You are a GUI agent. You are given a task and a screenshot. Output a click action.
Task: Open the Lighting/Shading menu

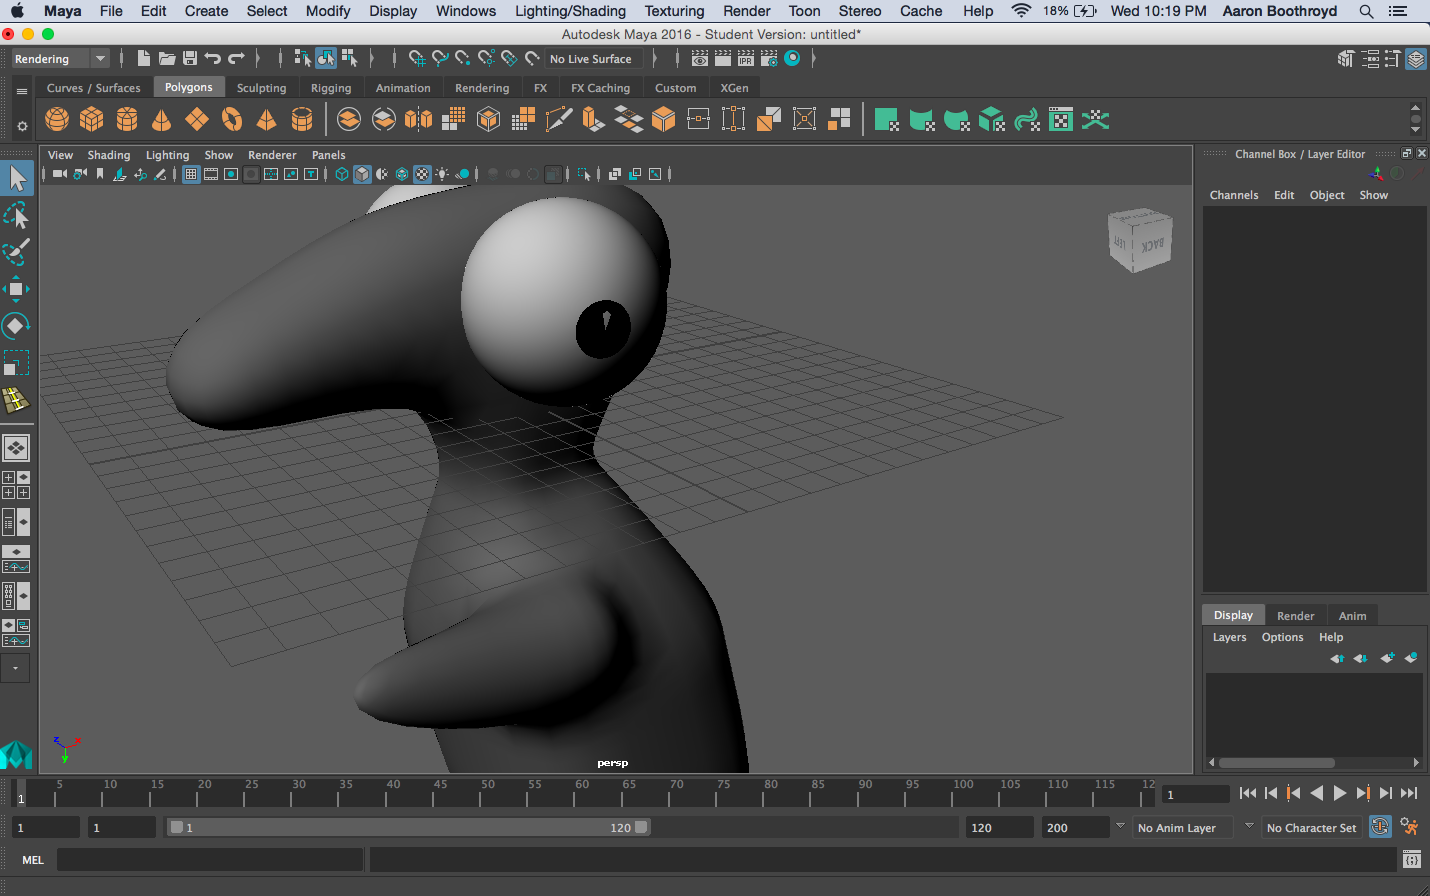(570, 11)
